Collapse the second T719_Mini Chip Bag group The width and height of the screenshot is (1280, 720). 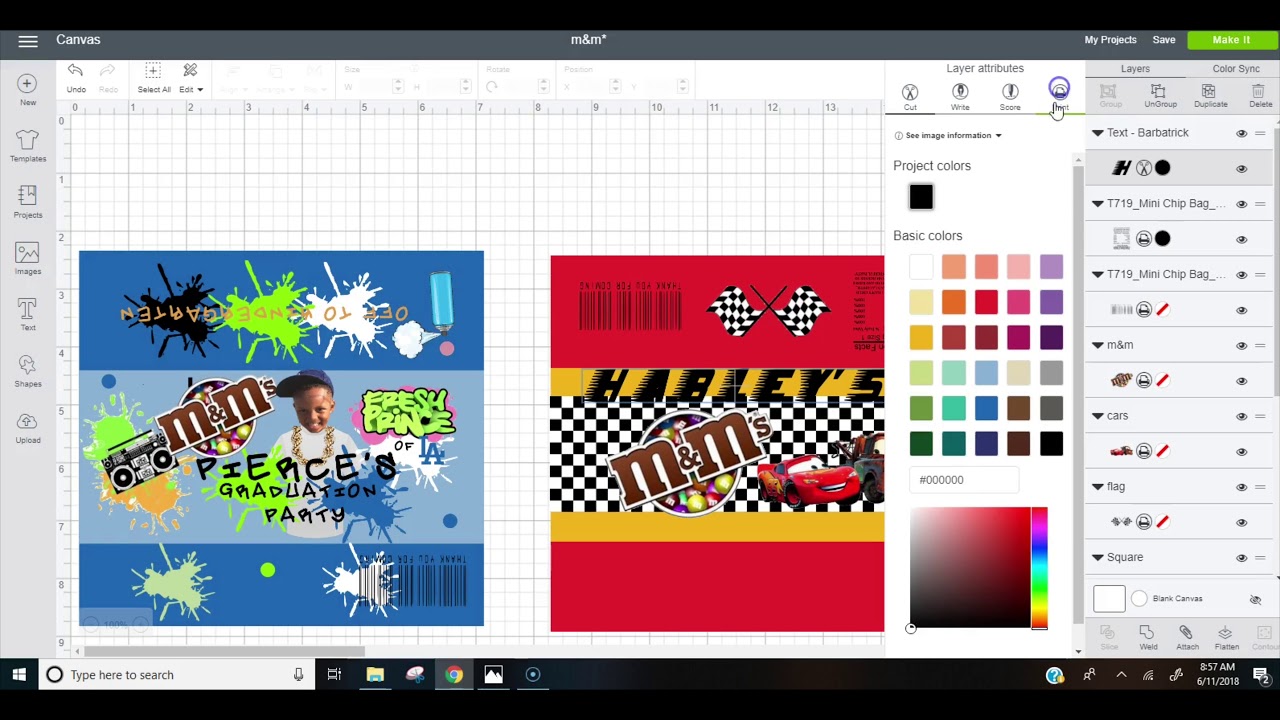tap(1097, 275)
